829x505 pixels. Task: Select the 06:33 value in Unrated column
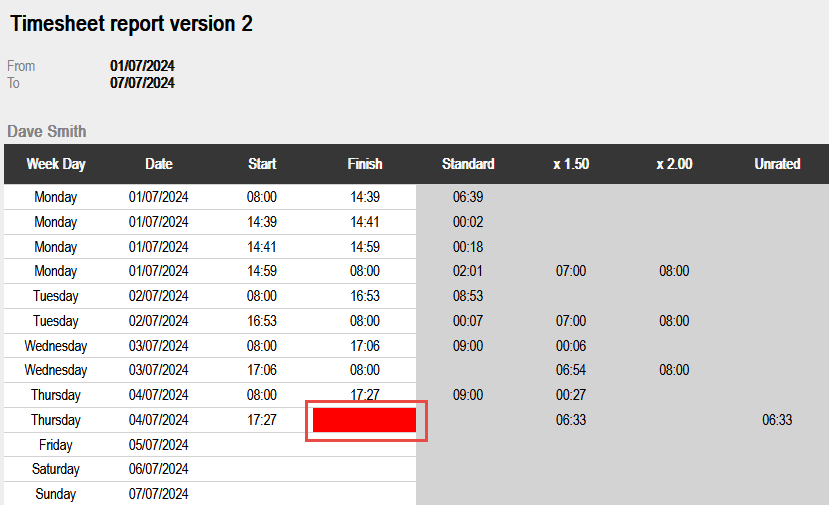point(777,420)
